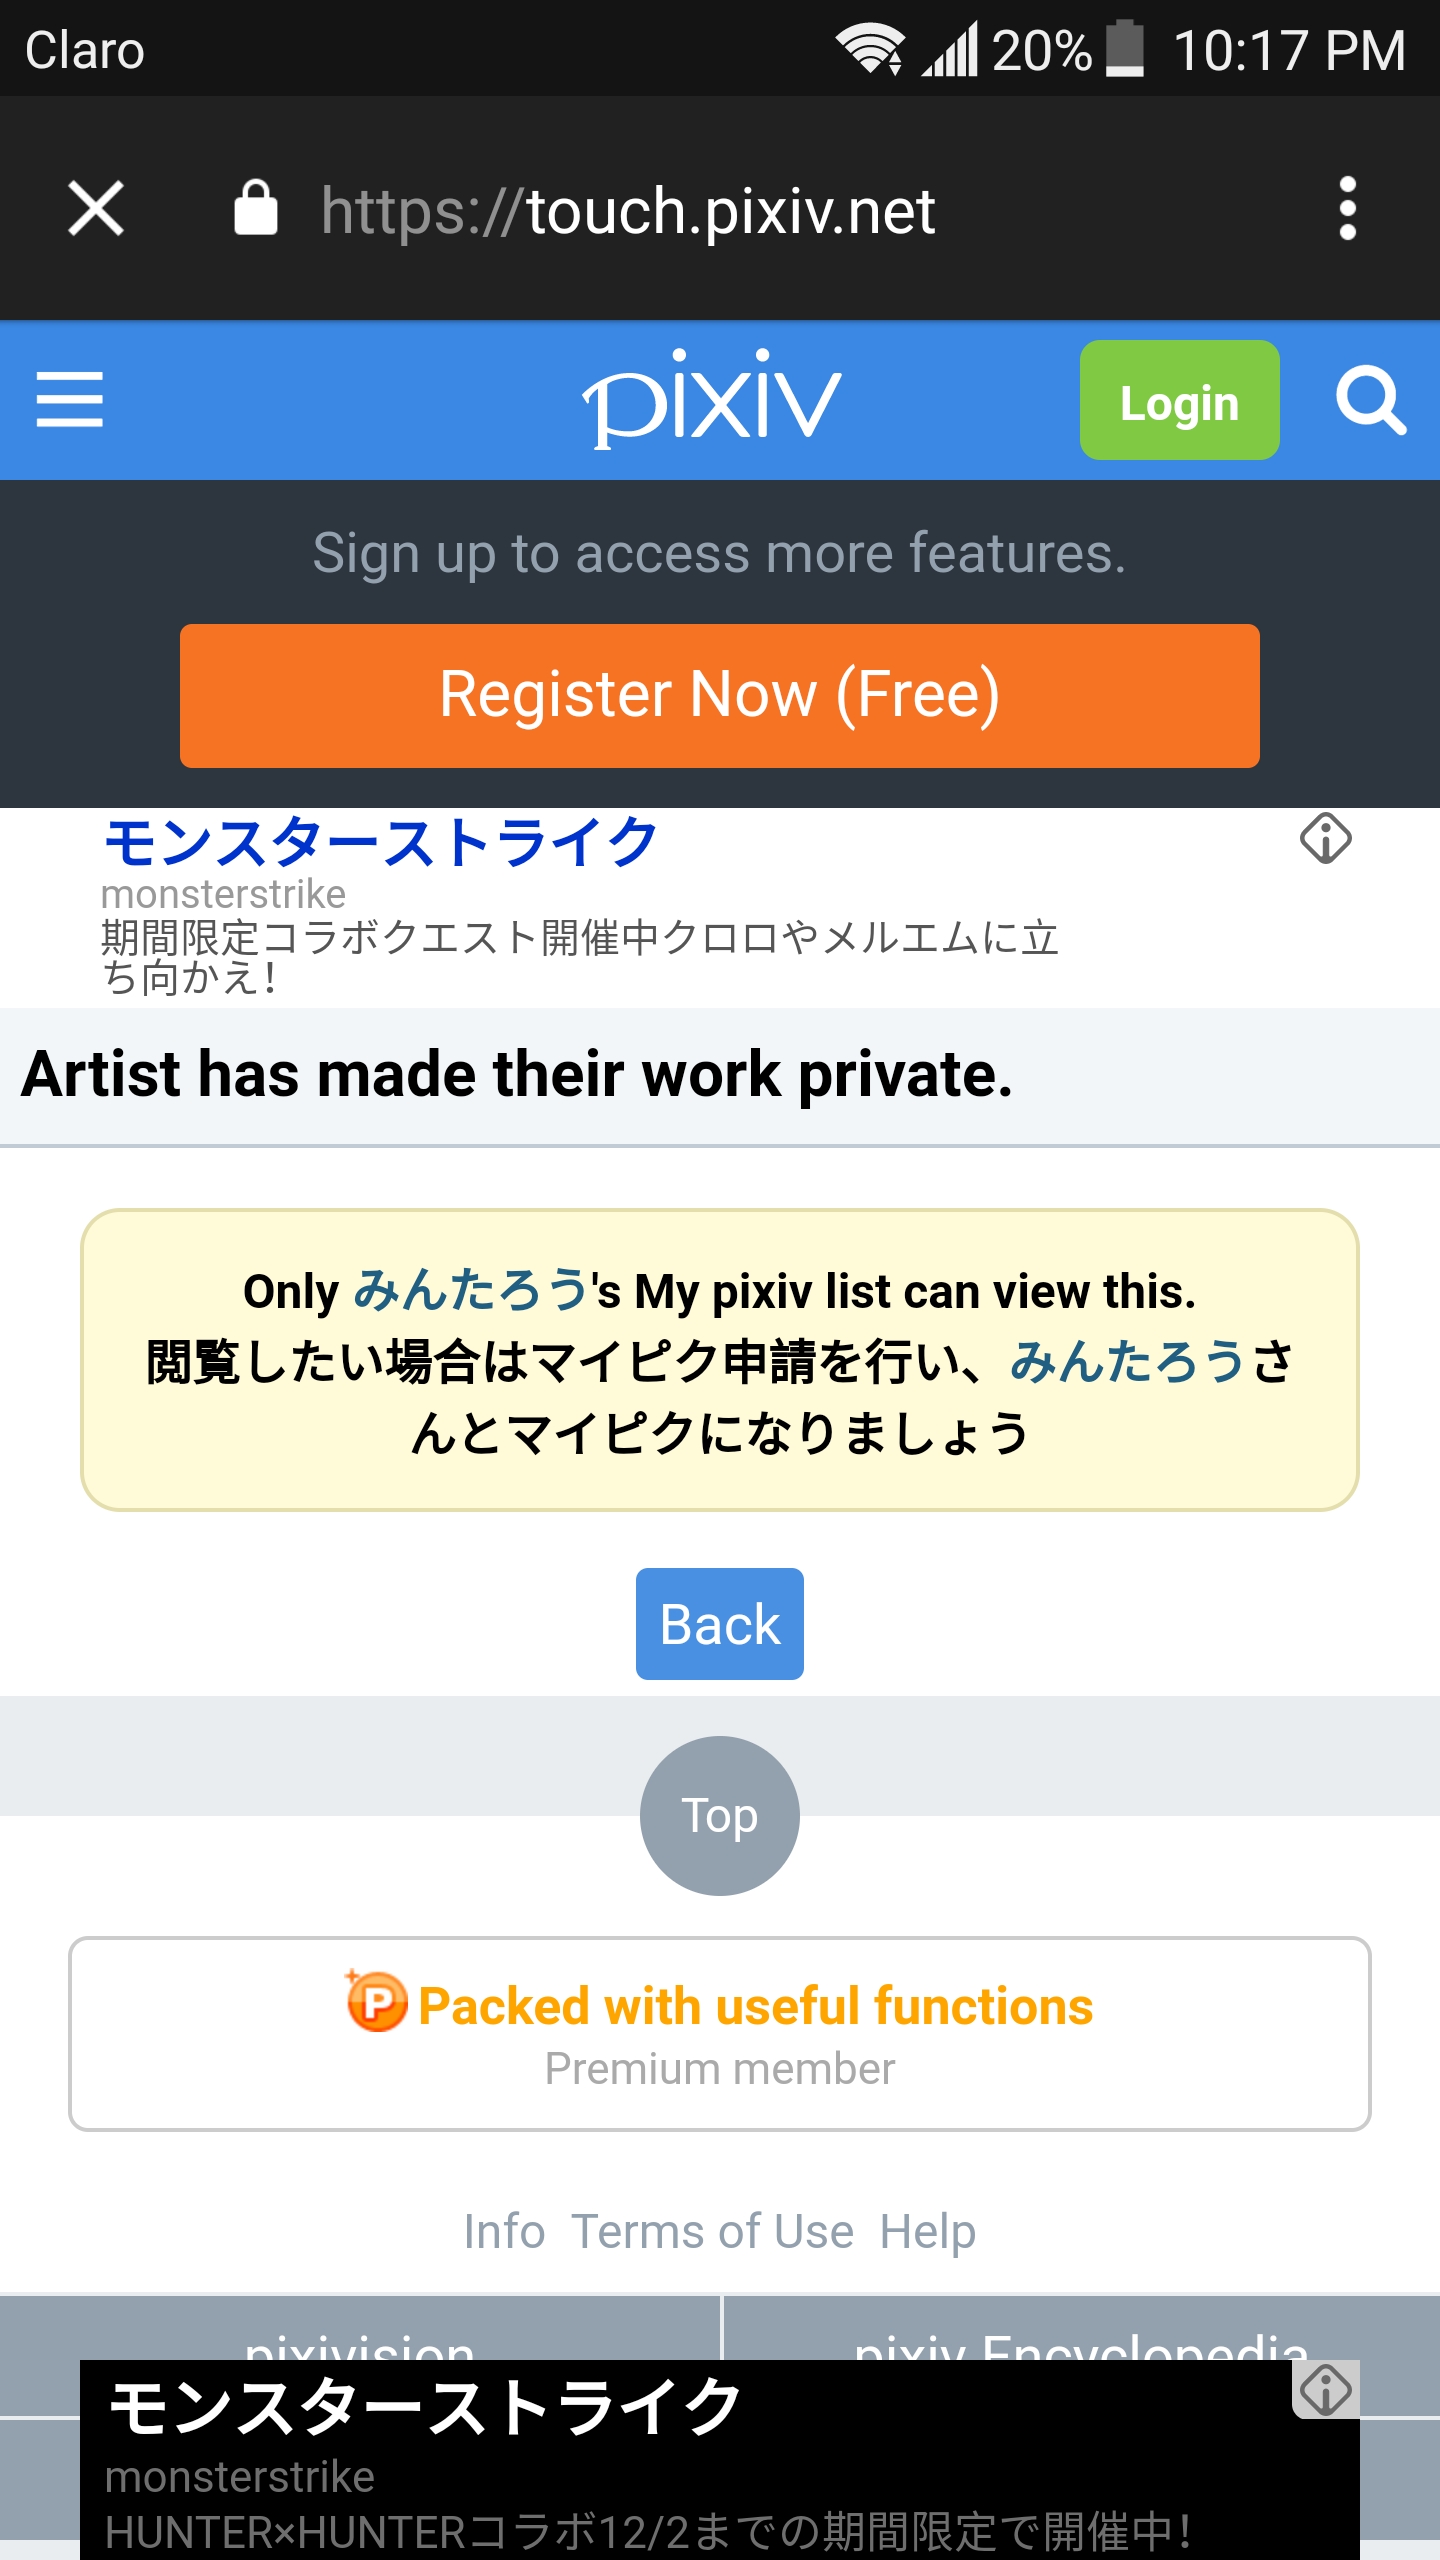The image size is (1440, 2560).
Task: Tap the round Top button
Action: [x=720, y=1815]
